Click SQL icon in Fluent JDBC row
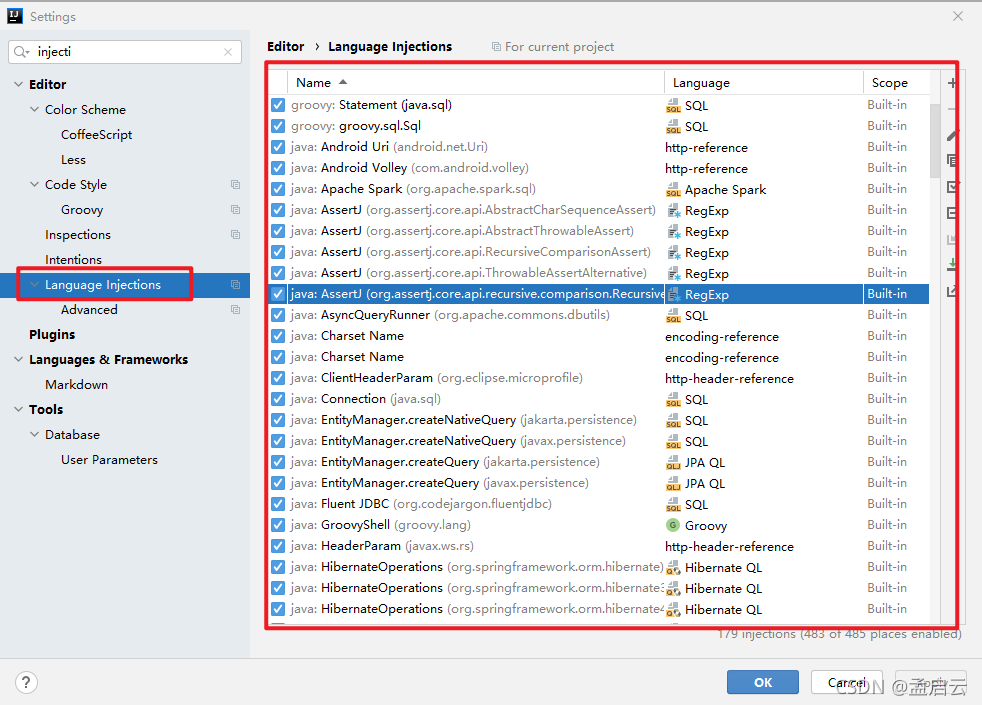The image size is (982, 705). tap(673, 504)
